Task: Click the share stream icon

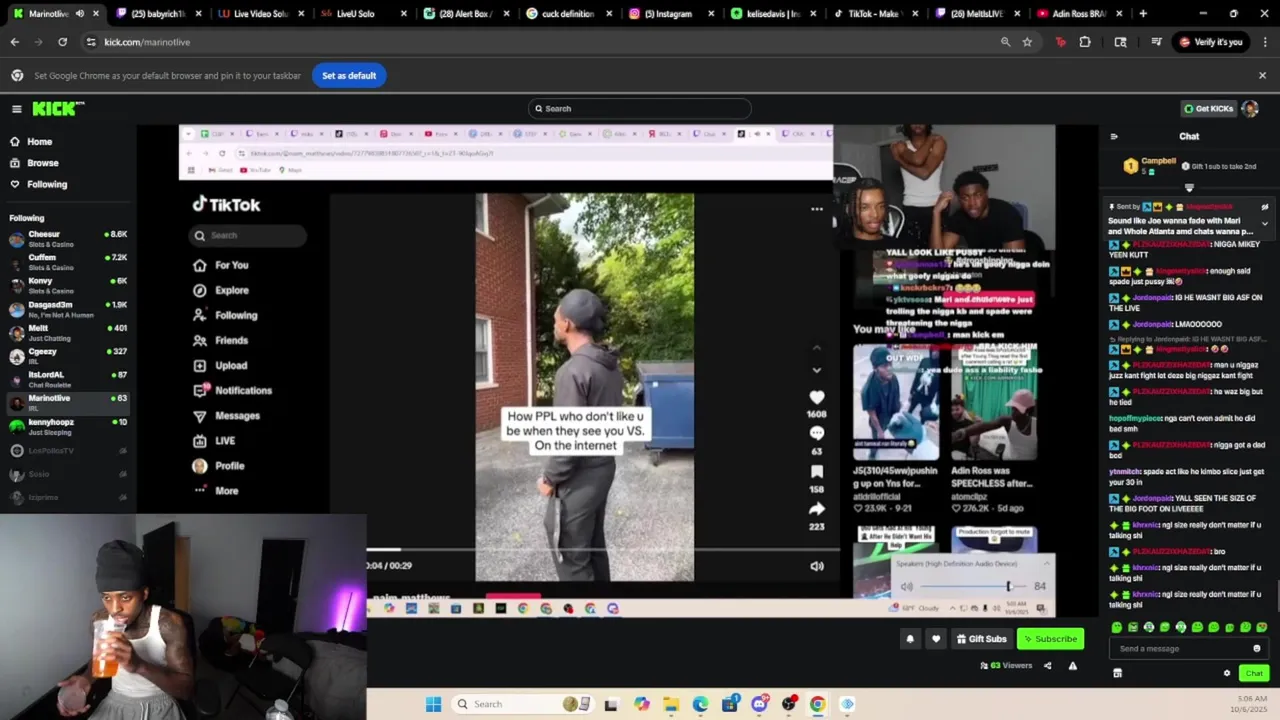Action: (x=1049, y=666)
